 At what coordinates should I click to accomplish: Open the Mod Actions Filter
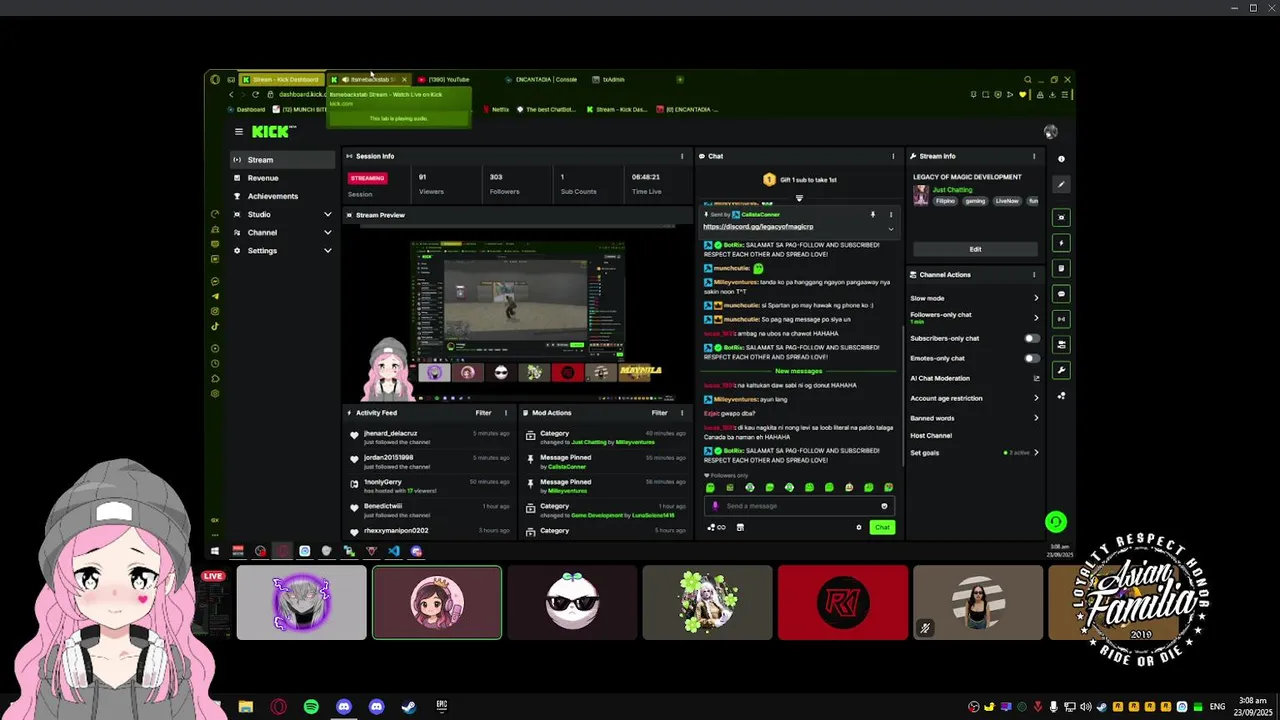[659, 412]
